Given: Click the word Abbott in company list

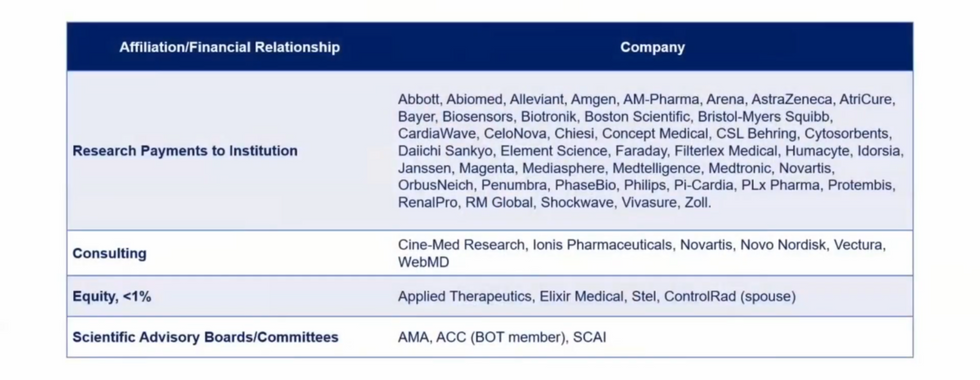Looking at the screenshot, I should tap(418, 99).
